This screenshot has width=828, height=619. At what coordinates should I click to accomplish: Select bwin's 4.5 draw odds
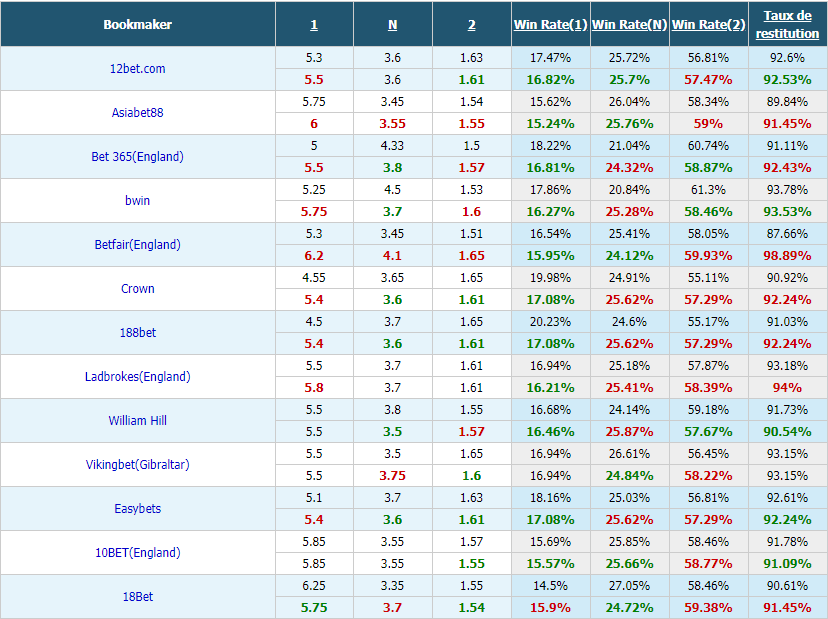(392, 190)
